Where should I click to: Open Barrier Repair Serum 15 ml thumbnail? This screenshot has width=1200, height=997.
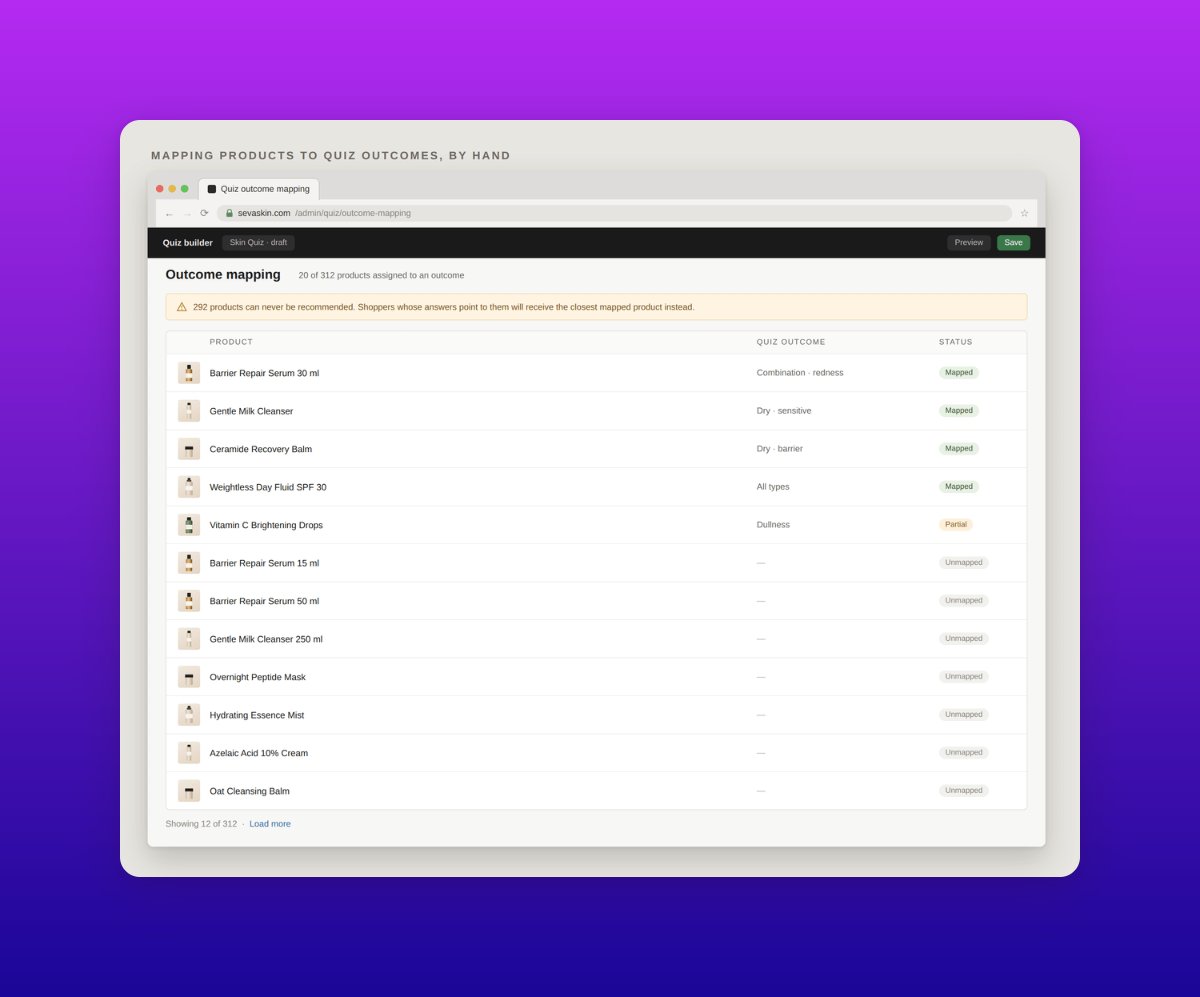click(189, 563)
